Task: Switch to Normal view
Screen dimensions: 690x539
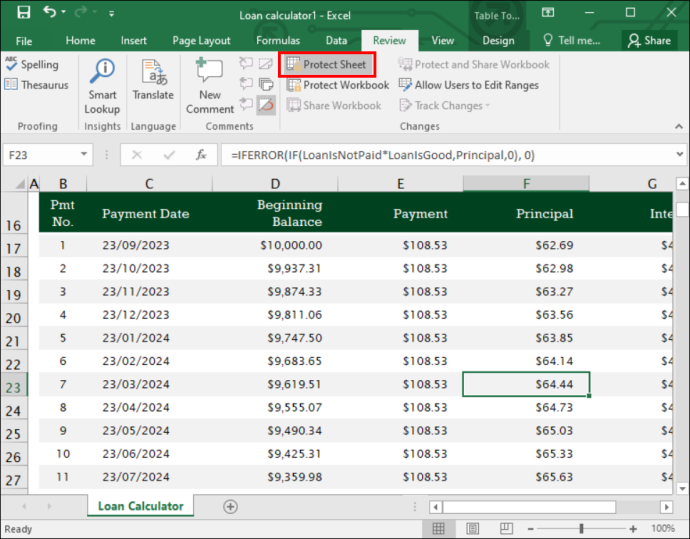Action: [438, 528]
